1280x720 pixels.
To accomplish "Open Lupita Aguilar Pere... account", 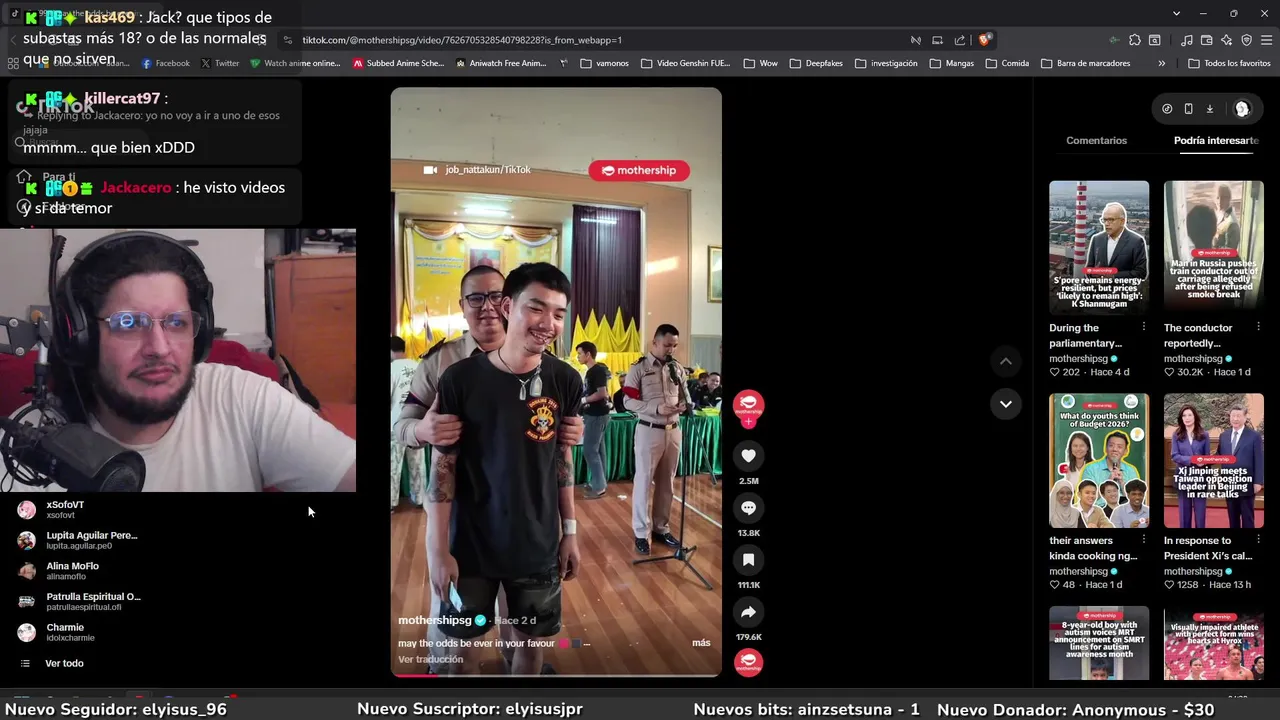I will pyautogui.click(x=78, y=540).
